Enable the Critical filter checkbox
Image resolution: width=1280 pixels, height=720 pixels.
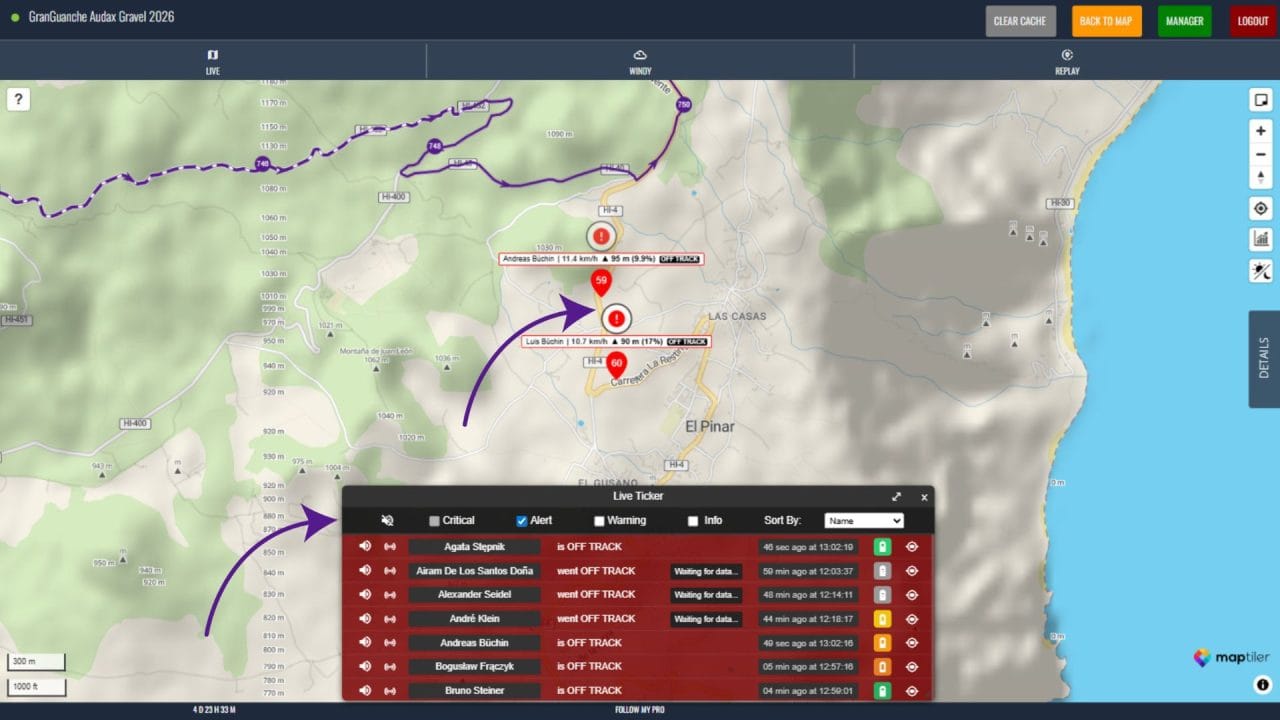434,521
